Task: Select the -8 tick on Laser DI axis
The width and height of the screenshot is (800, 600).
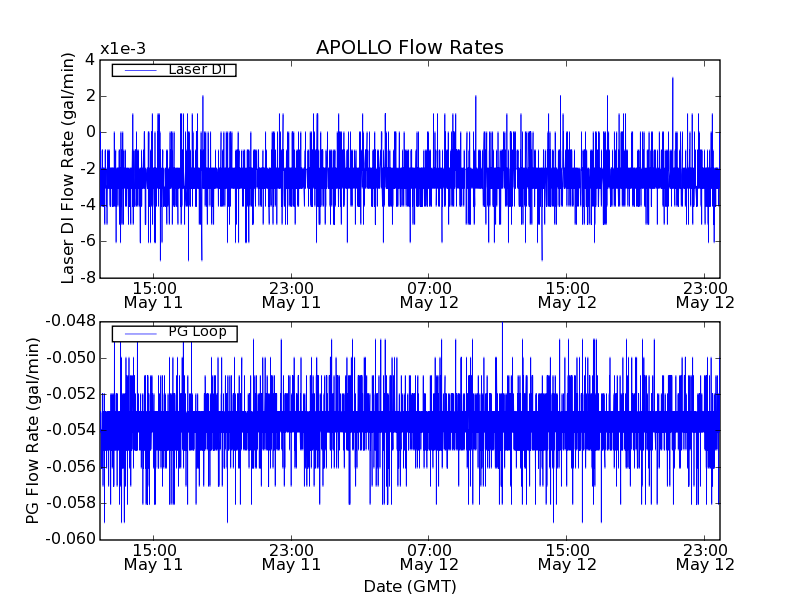Action: tap(88, 277)
